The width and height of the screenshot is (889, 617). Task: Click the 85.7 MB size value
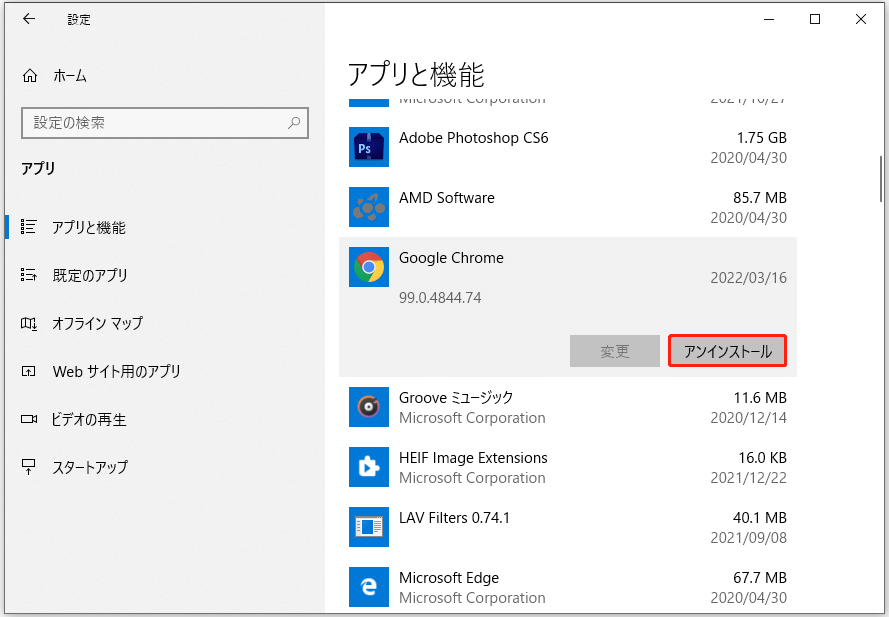(x=760, y=198)
